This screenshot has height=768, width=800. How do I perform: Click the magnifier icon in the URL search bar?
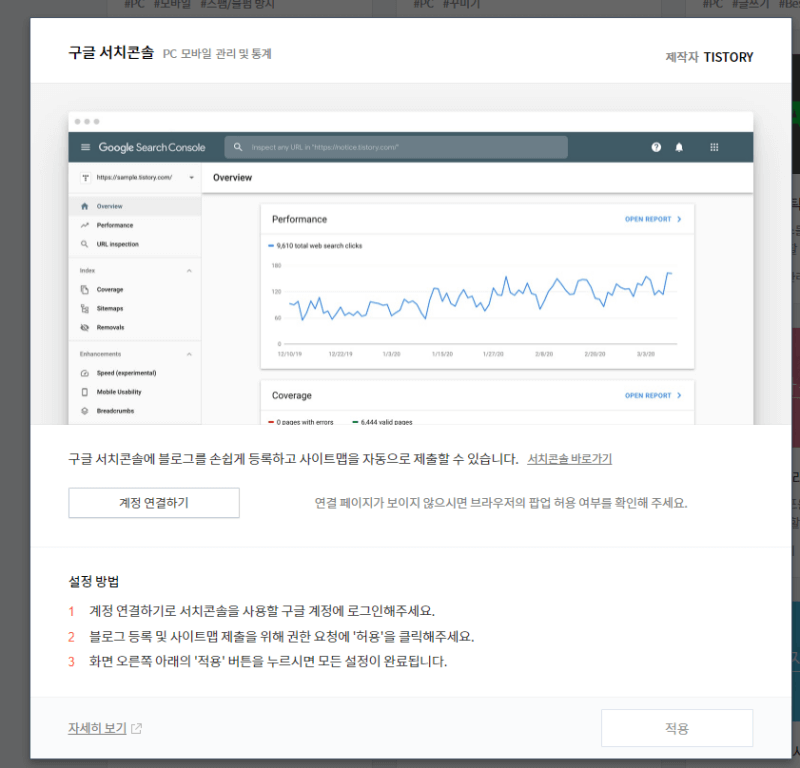238,147
